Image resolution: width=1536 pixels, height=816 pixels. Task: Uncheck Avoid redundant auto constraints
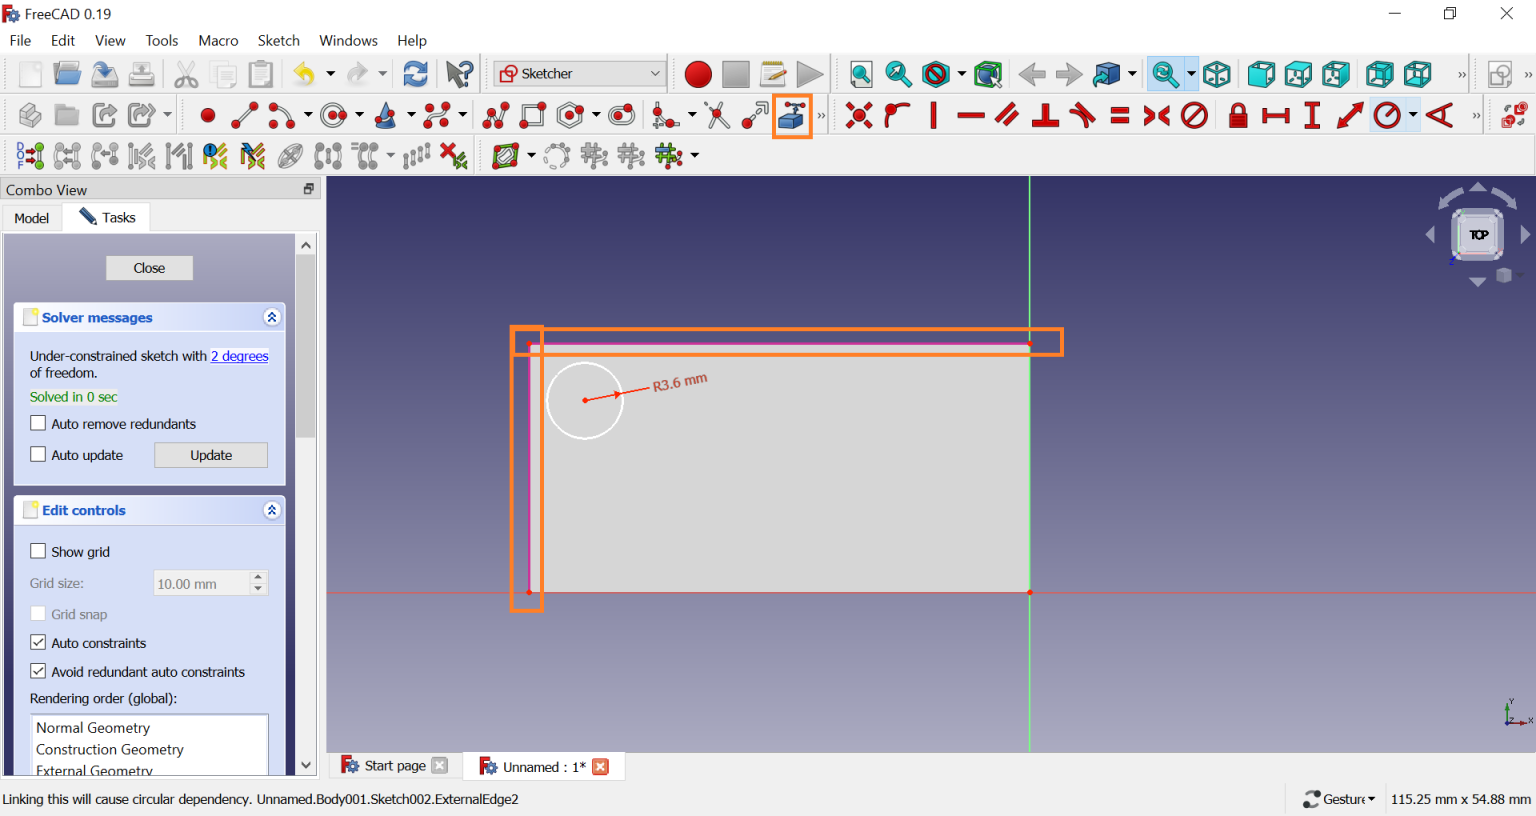[x=38, y=671]
